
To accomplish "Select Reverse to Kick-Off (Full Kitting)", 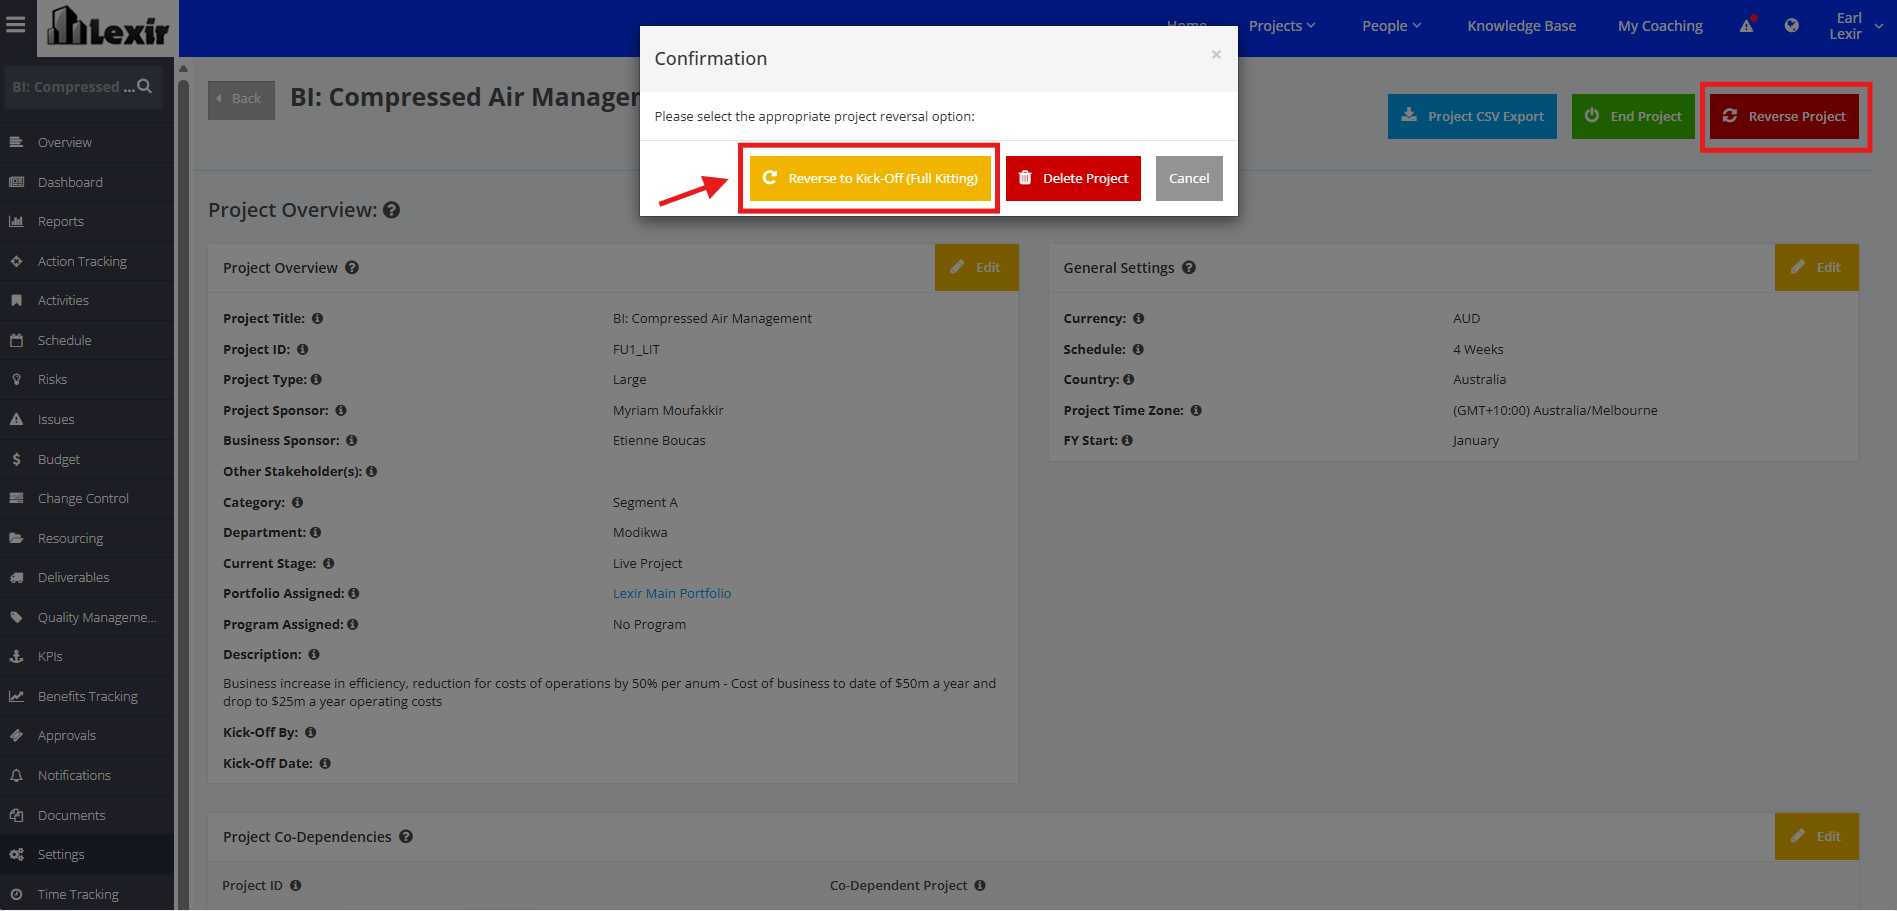I will [x=870, y=178].
